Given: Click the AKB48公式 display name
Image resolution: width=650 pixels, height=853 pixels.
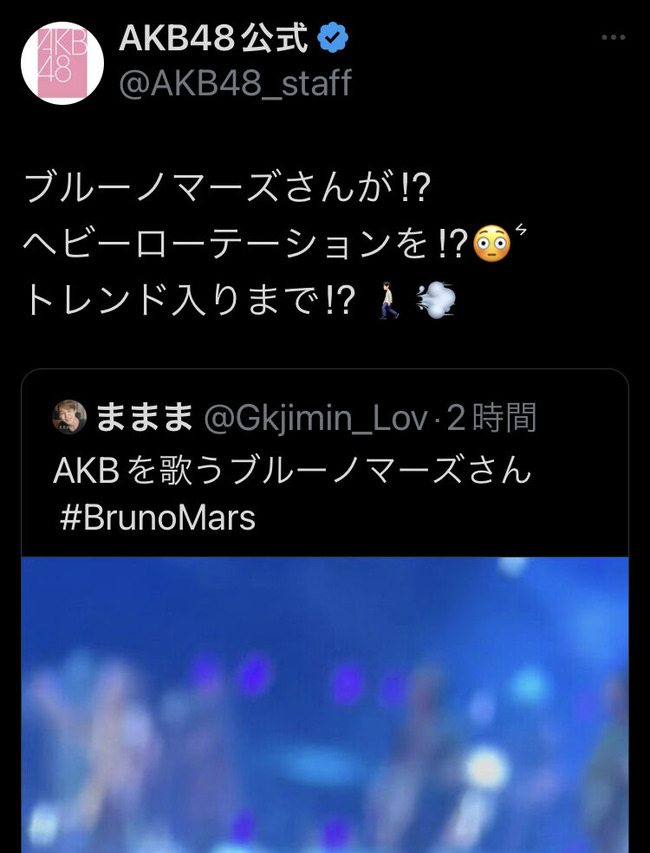Looking at the screenshot, I should [x=213, y=39].
